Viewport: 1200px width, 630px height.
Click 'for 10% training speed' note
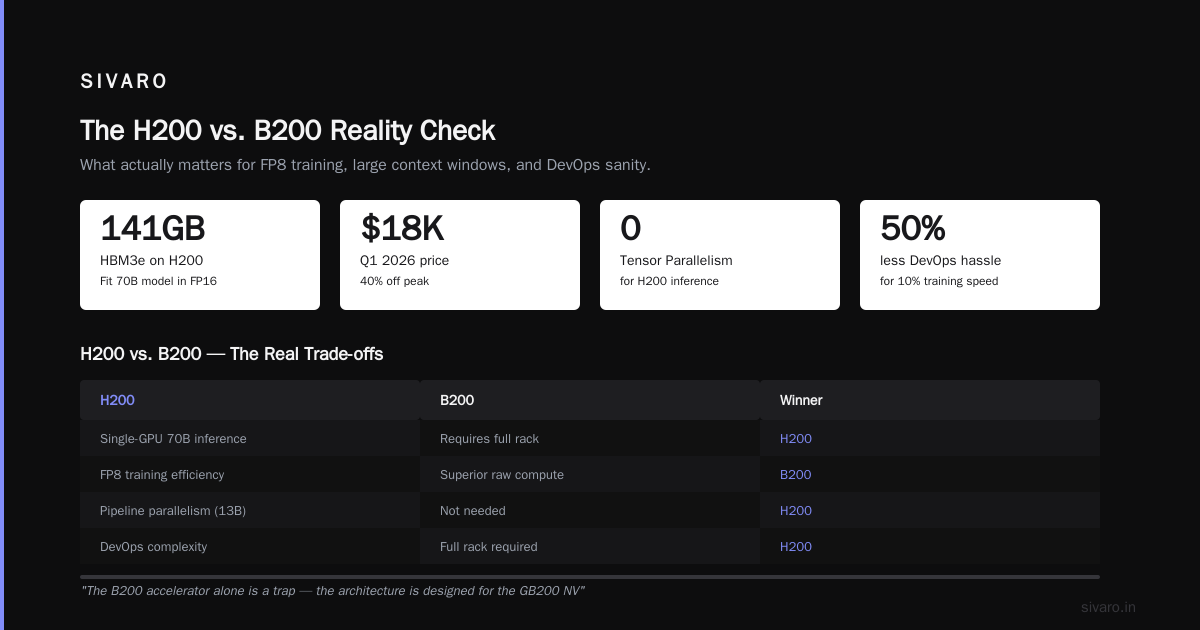pyautogui.click(x=939, y=281)
